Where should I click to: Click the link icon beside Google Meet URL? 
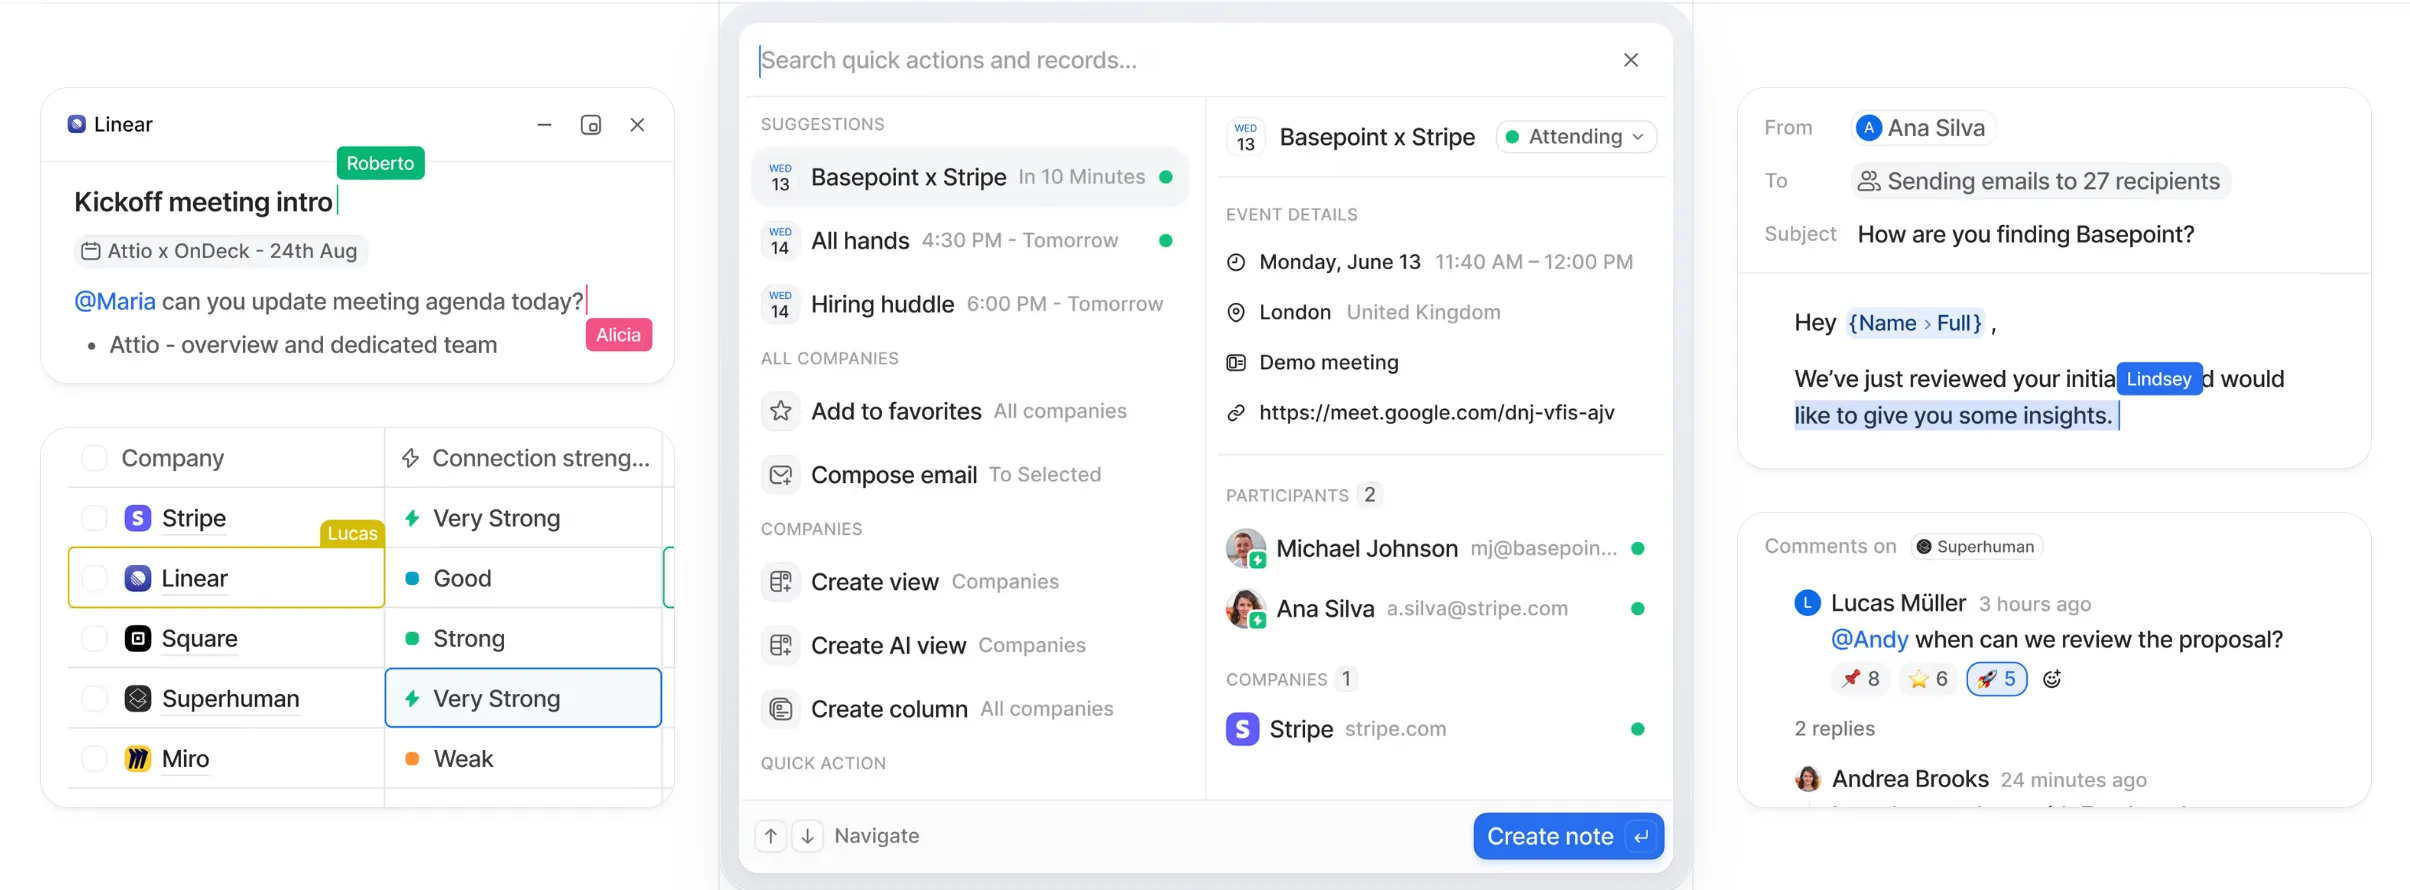[x=1236, y=413]
